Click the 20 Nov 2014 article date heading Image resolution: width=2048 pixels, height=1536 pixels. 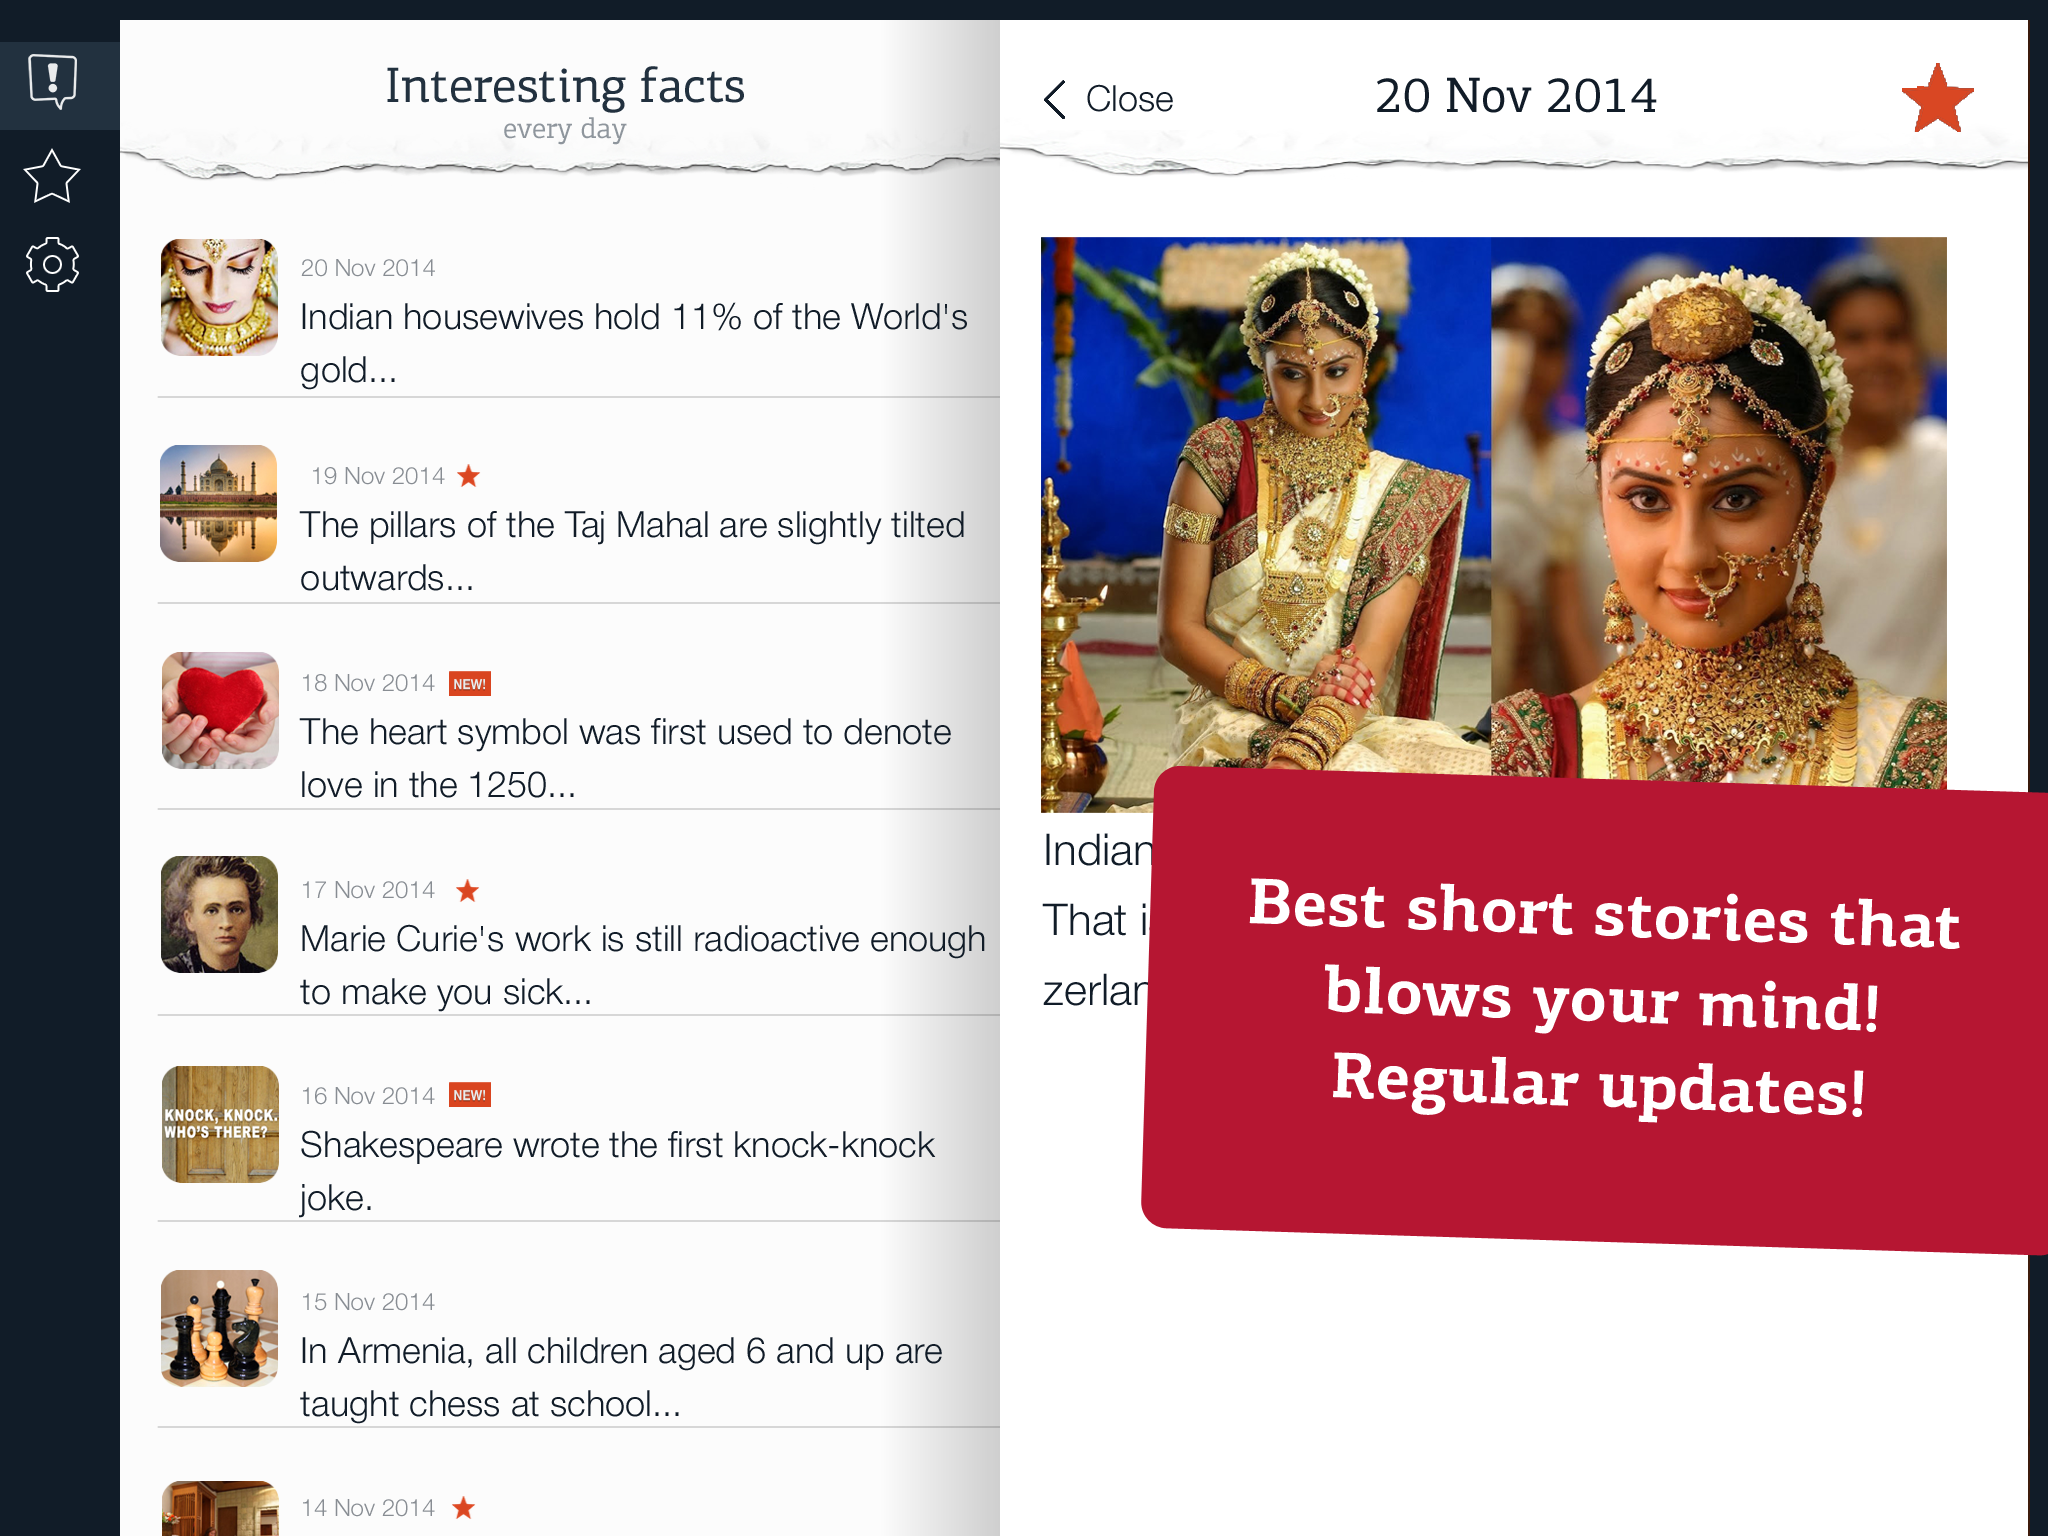[1516, 96]
